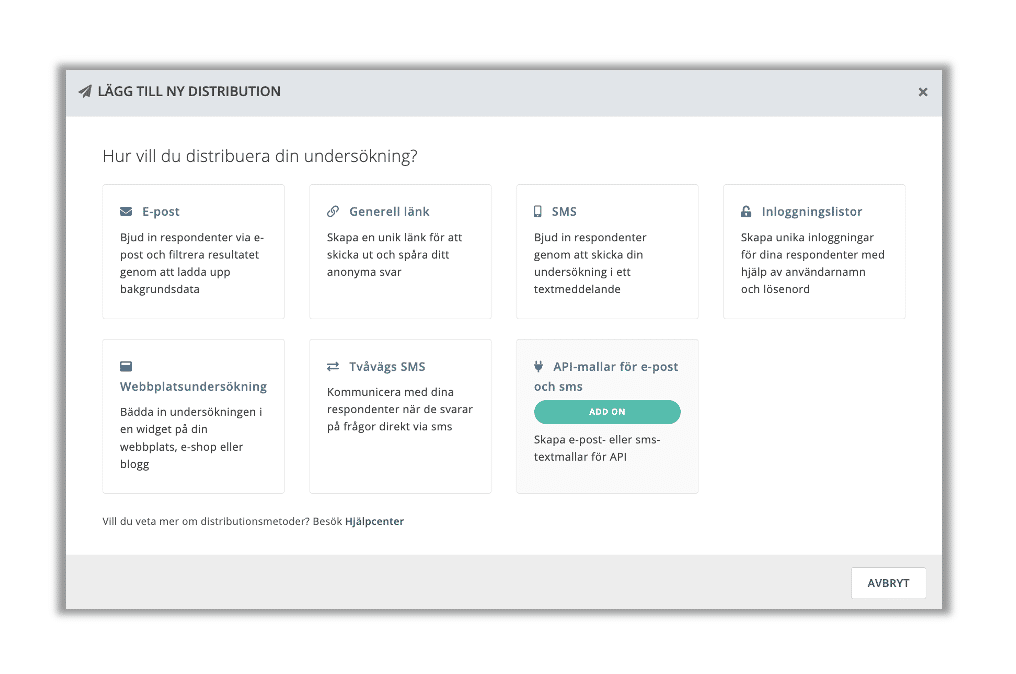1016x674 pixels.
Task: Click the green ADD ON button
Action: pos(607,412)
